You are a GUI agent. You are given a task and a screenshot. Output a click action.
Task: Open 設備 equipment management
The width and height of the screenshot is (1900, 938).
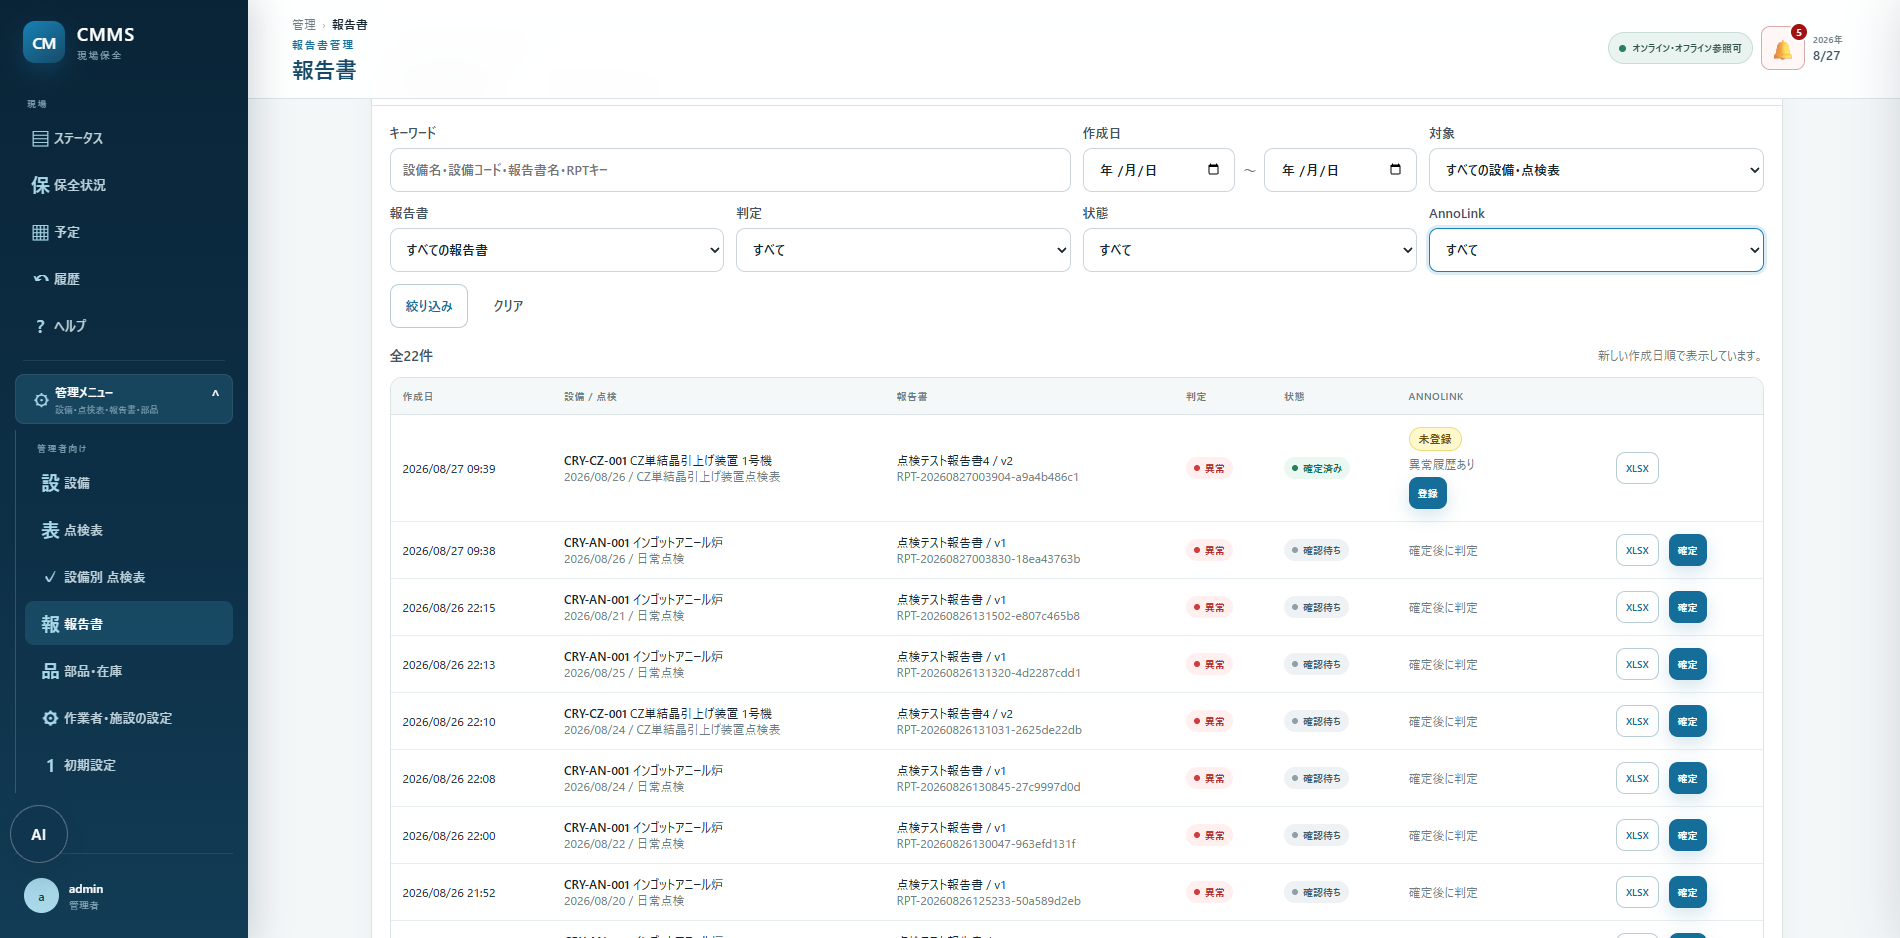tap(129, 483)
